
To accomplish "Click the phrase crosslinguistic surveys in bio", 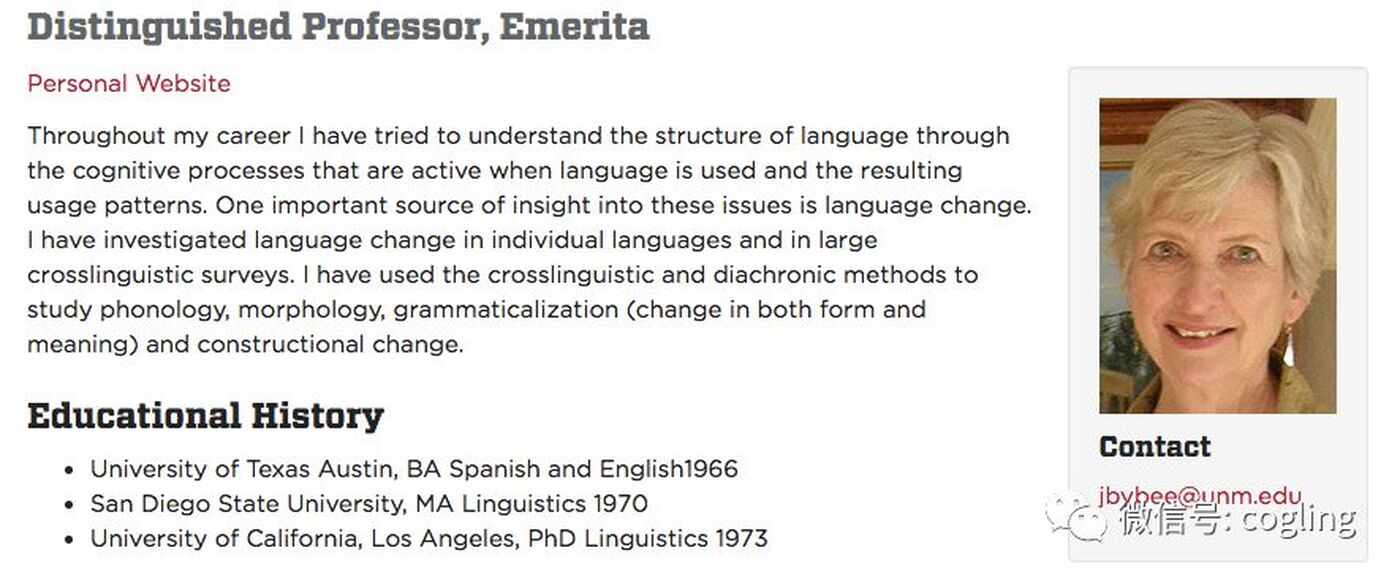I will pyautogui.click(x=157, y=275).
